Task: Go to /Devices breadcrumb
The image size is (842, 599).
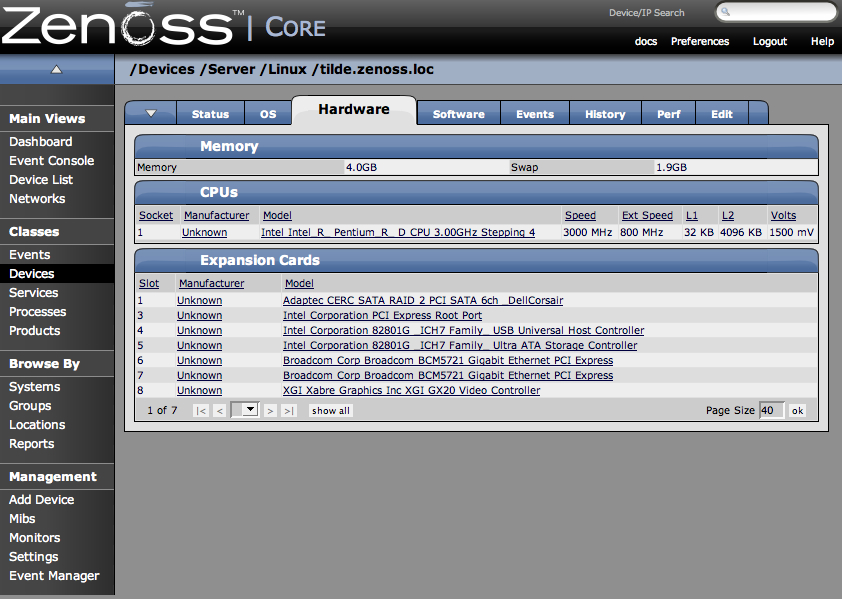Action: (162, 69)
